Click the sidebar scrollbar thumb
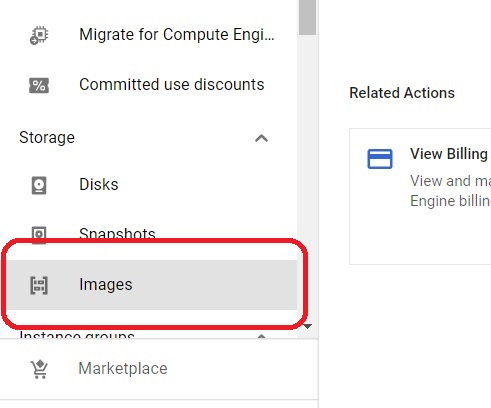Viewport: 491px width, 408px height. pyautogui.click(x=307, y=17)
